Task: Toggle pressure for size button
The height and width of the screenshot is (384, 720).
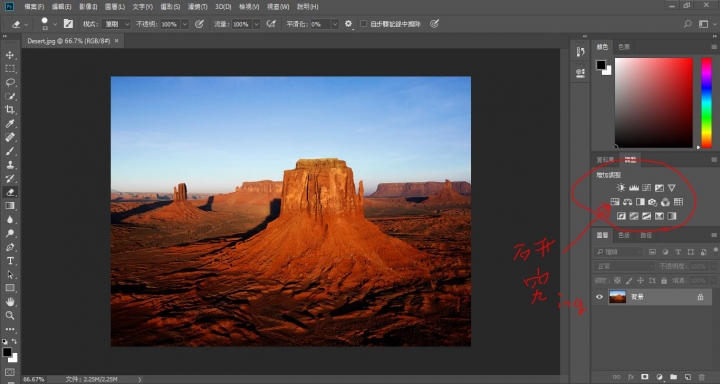Action: point(434,24)
